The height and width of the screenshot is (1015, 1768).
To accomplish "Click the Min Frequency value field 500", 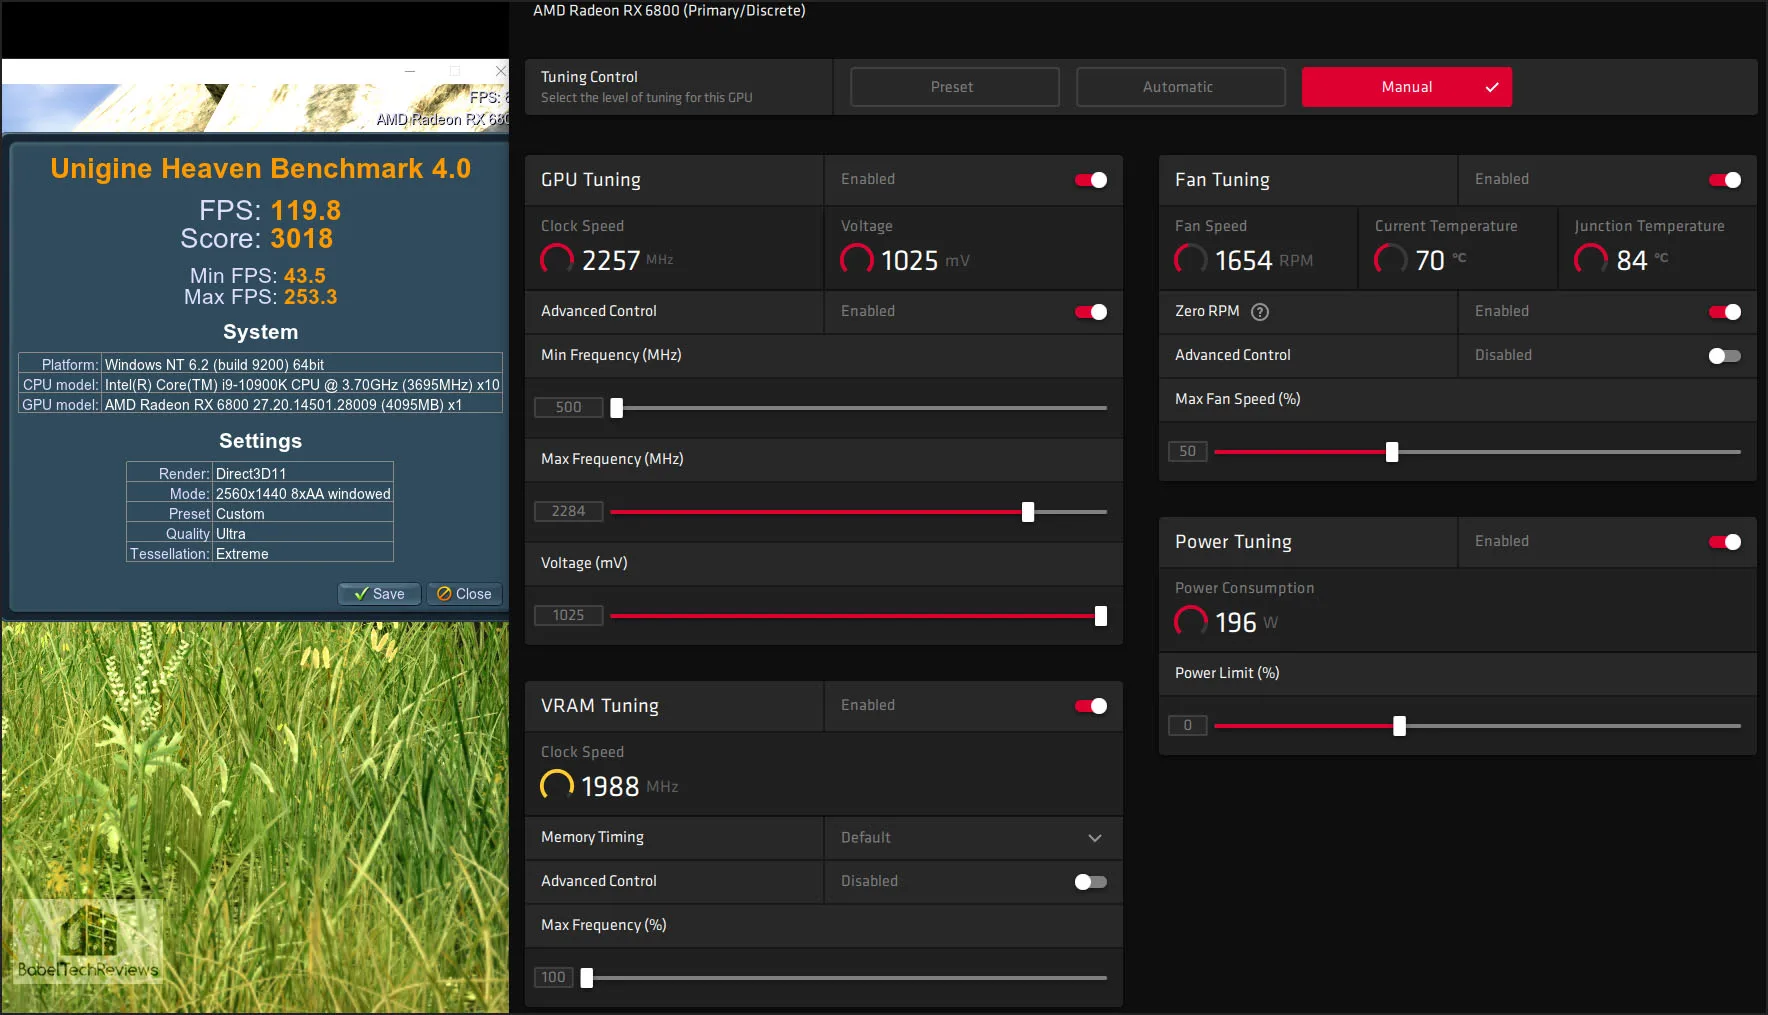I will pyautogui.click(x=568, y=407).
